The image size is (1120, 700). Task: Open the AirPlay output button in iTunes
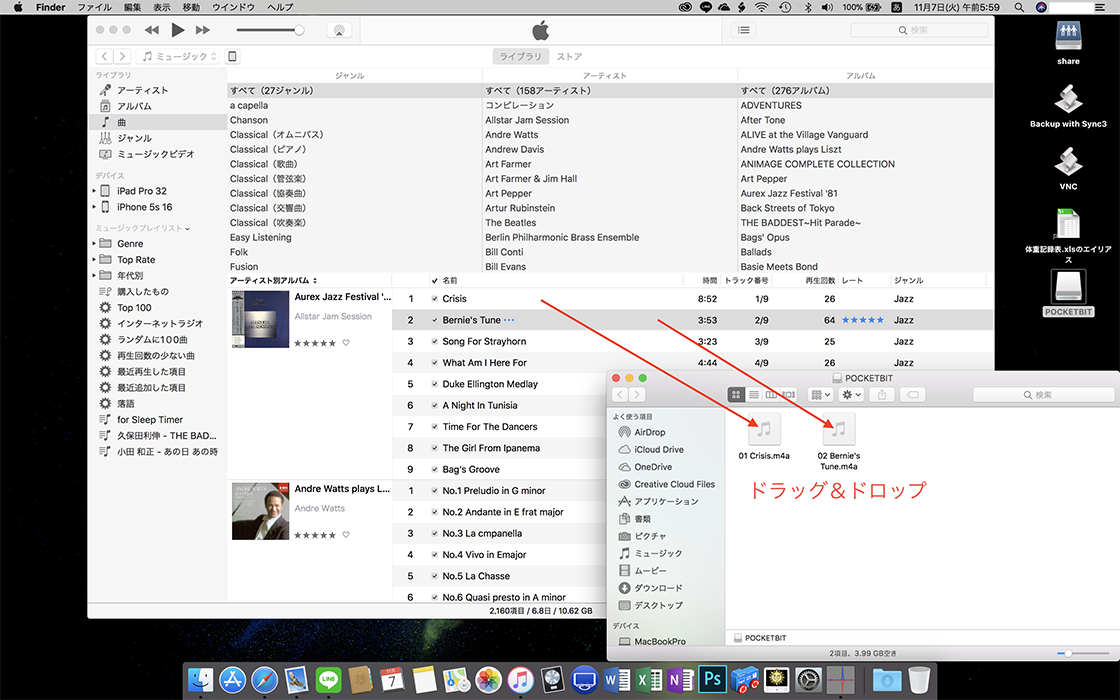pos(339,30)
